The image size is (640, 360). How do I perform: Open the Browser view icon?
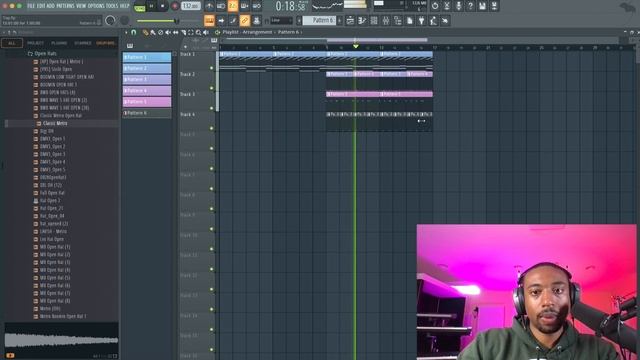[398, 20]
